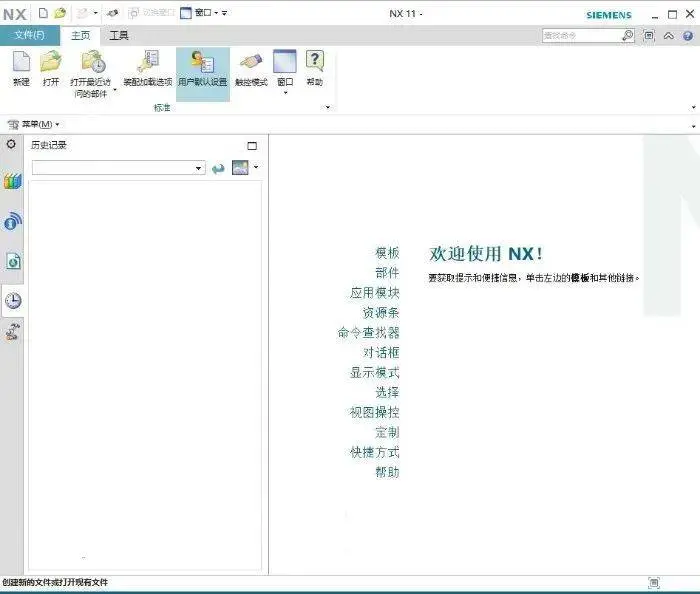Screen dimensions: 700x594
Task: Select the History clock tab
Action: click(x=13, y=301)
